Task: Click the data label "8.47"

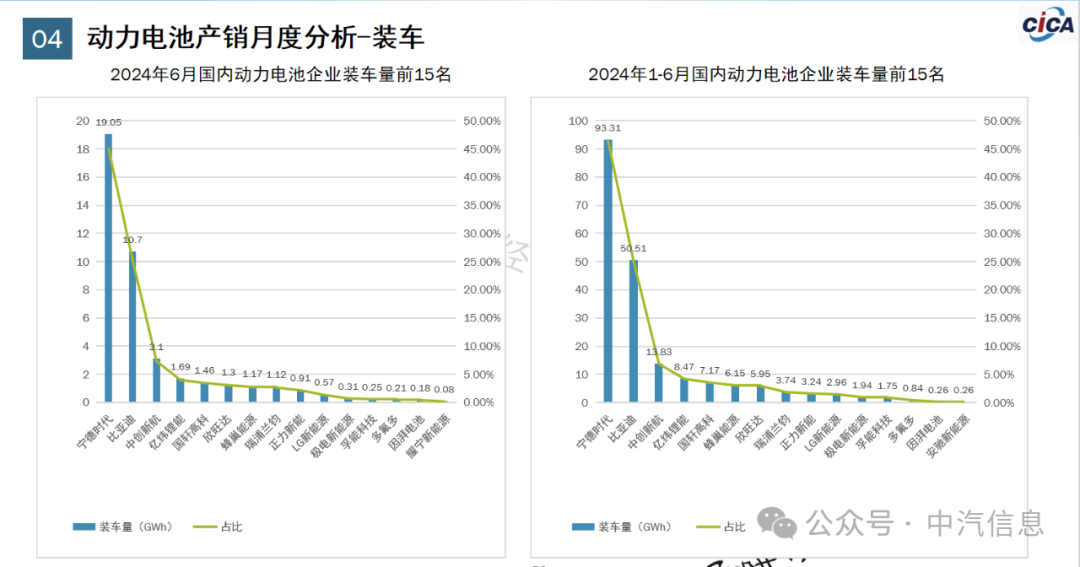Action: (x=684, y=367)
